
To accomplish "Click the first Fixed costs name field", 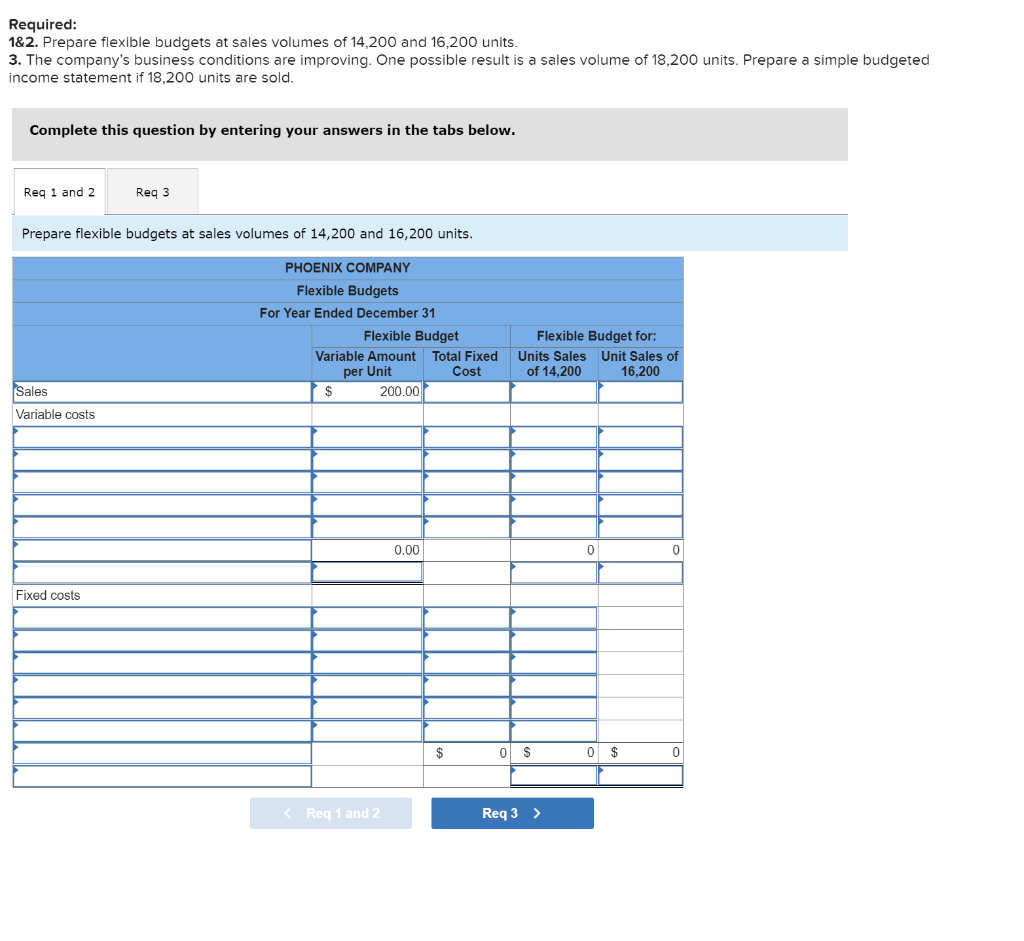I will 160,617.
